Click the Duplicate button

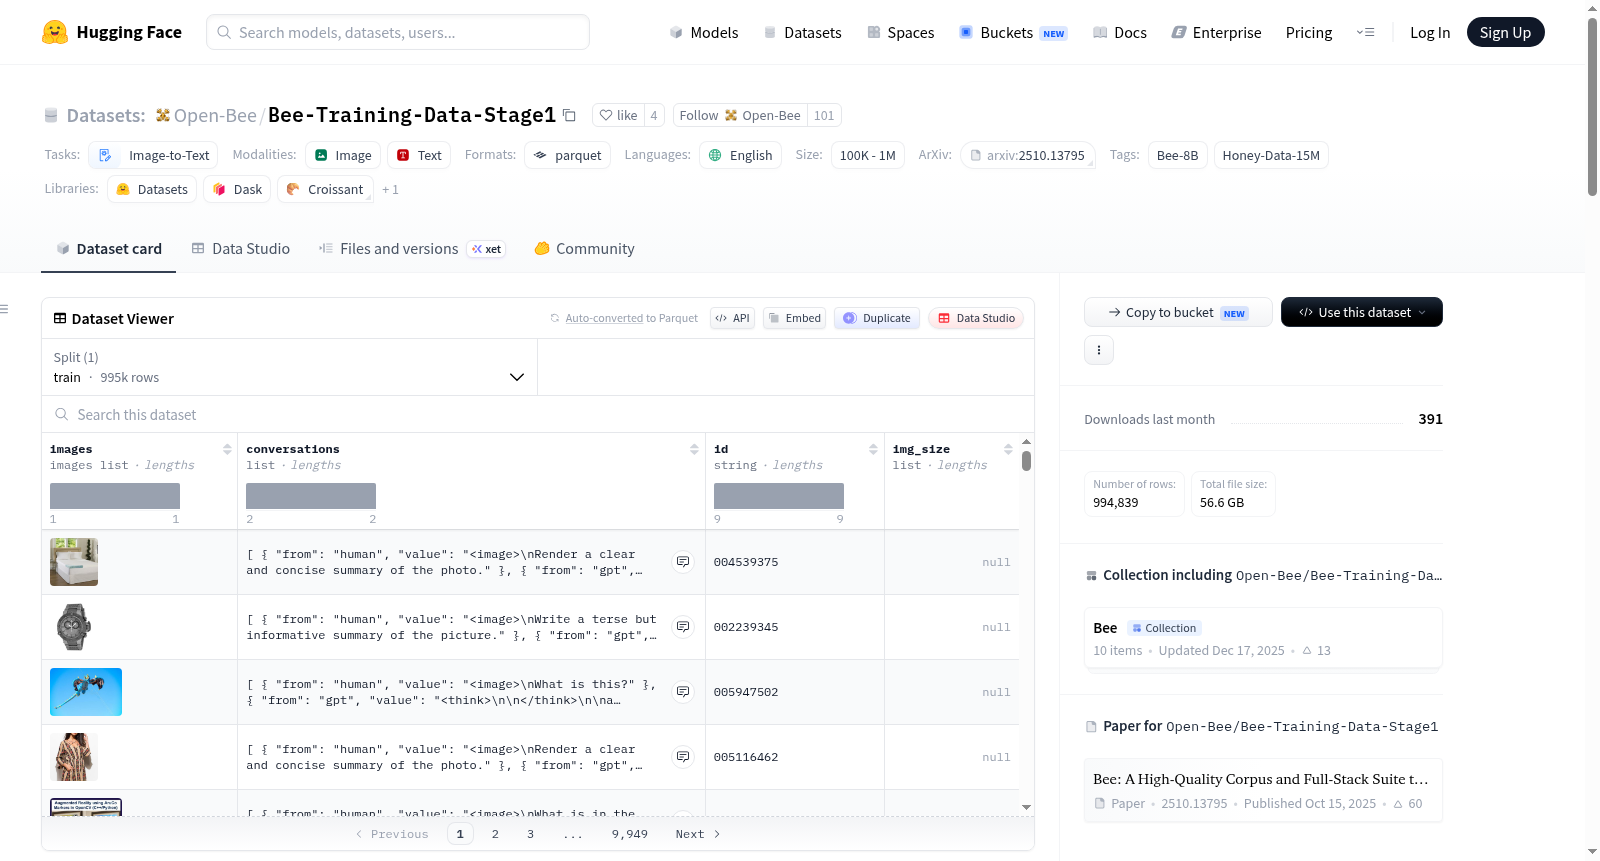(x=877, y=318)
